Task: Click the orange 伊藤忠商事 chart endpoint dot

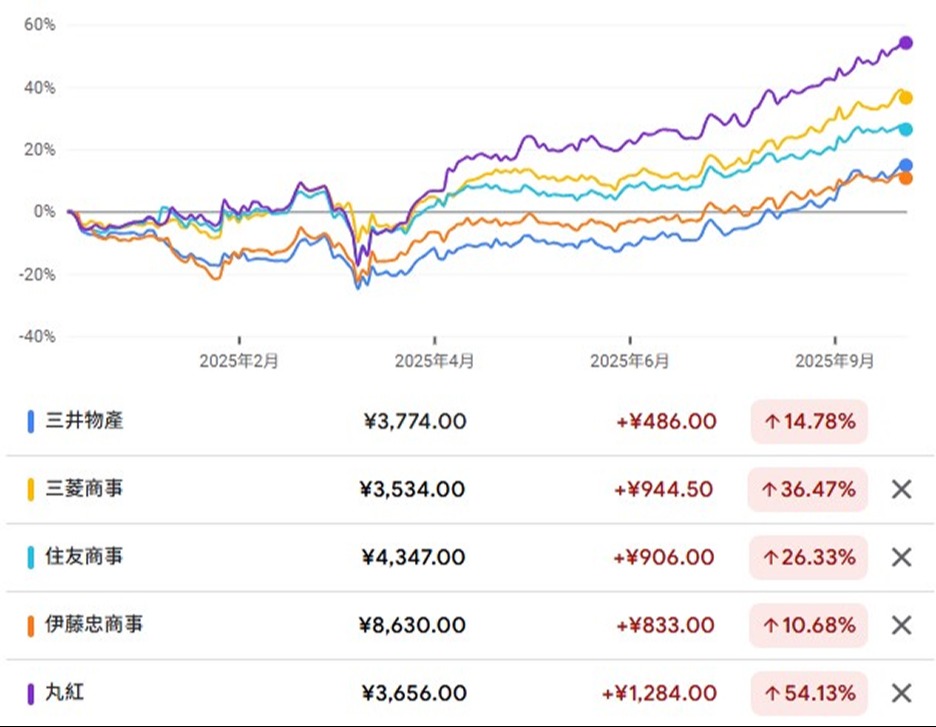Action: pyautogui.click(x=906, y=178)
